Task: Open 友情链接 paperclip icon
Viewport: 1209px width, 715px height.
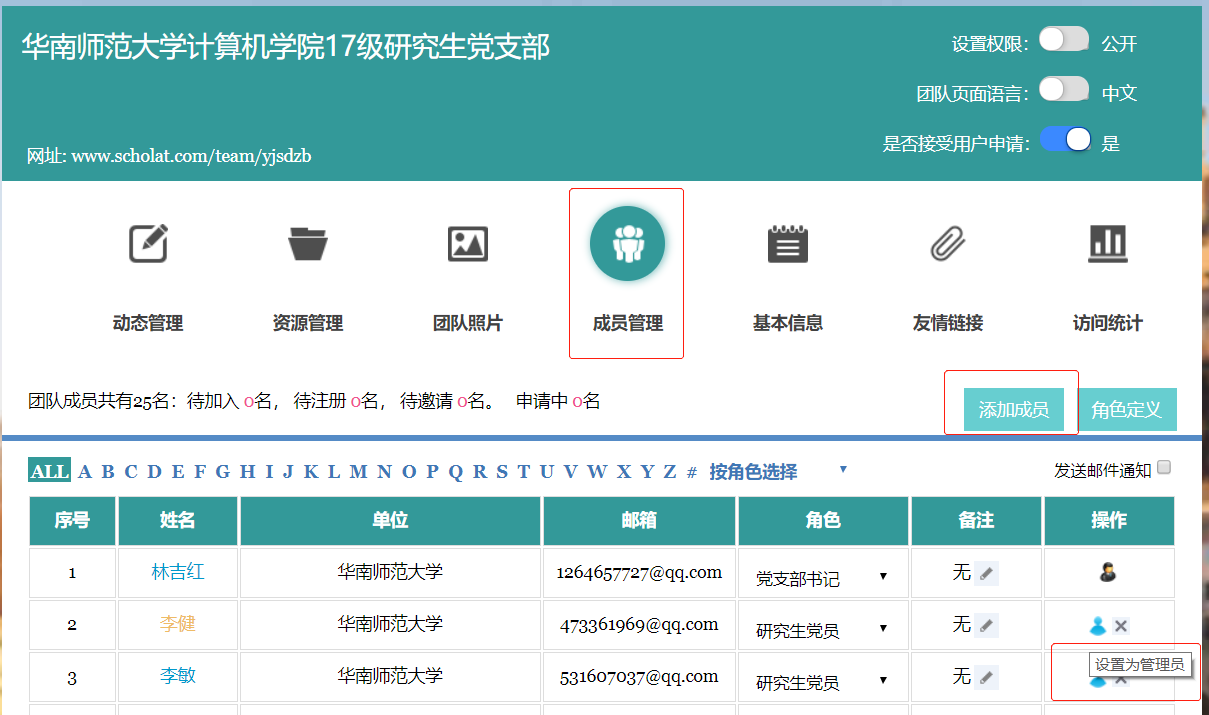Action: tap(947, 243)
